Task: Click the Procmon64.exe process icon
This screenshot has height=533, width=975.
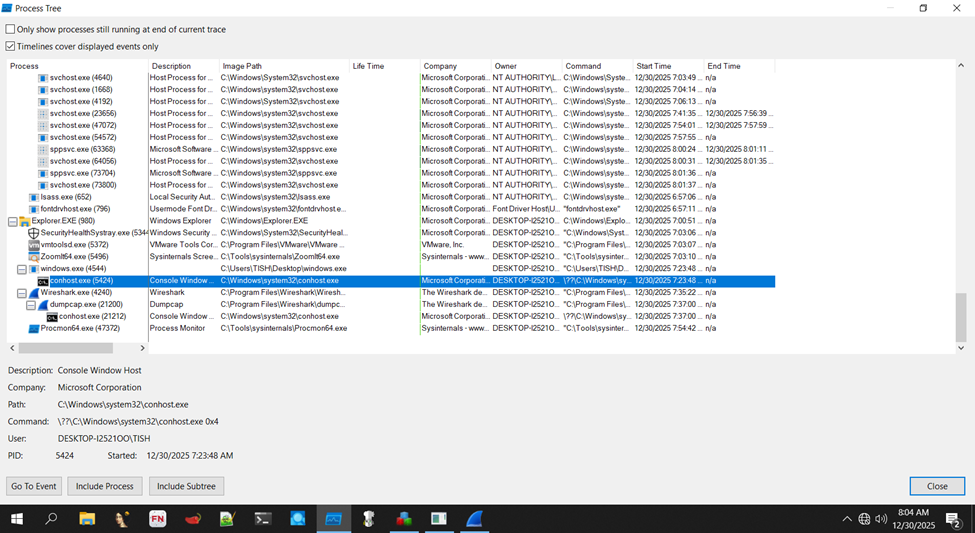Action: click(34, 328)
